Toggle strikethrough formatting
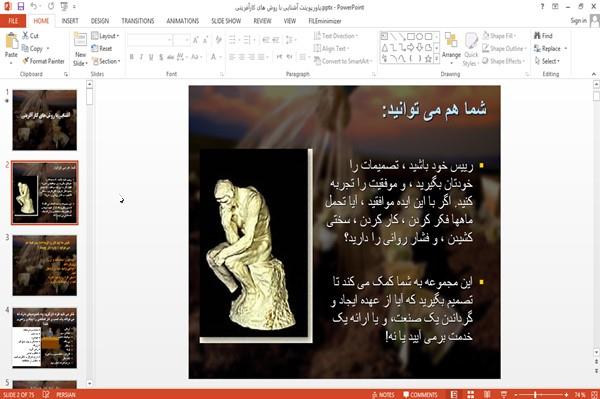This screenshot has width=600, height=399. pyautogui.click(x=170, y=57)
